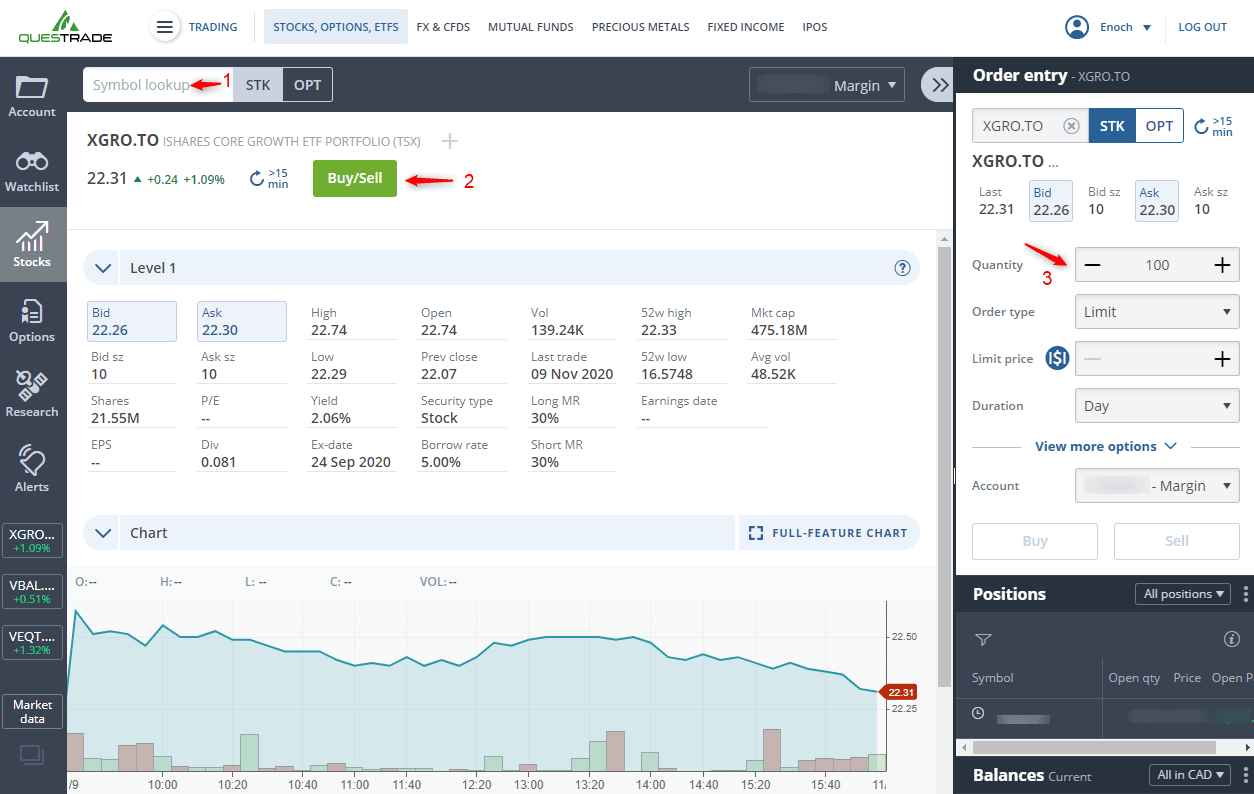Switch order entry to OPT mode
Image resolution: width=1254 pixels, height=794 pixels.
1159,125
